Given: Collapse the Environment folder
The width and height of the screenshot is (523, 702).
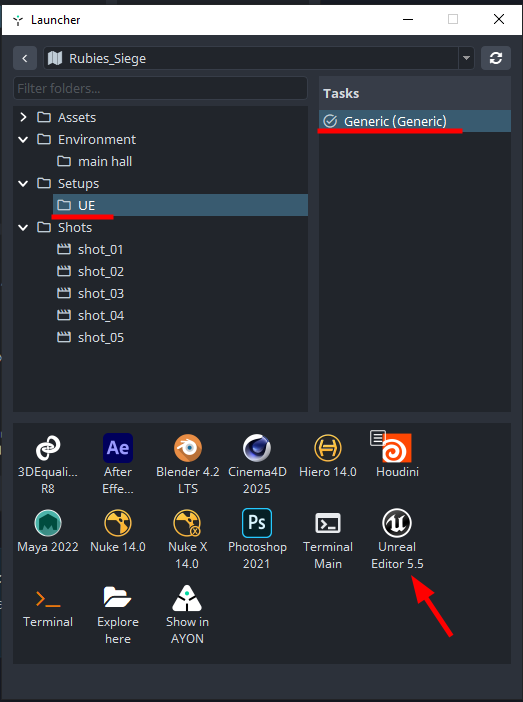Looking at the screenshot, I should click(24, 140).
